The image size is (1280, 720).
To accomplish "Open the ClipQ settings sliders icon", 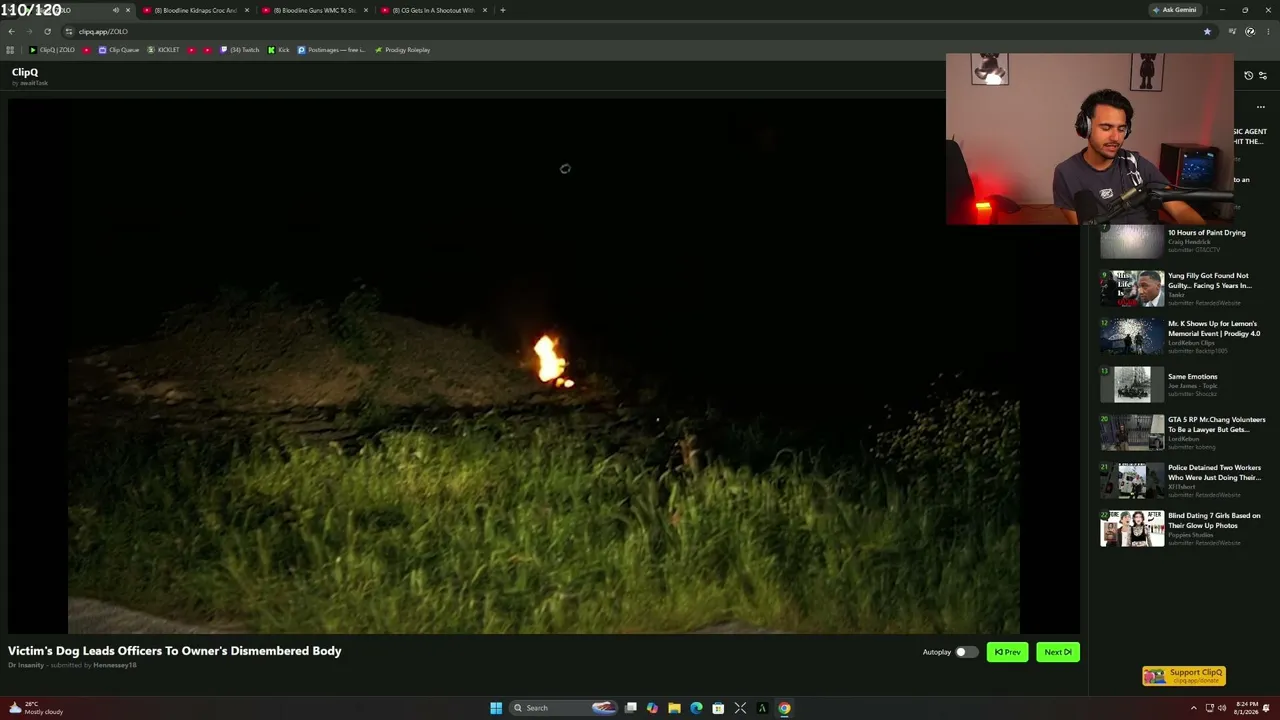I will click(1263, 75).
